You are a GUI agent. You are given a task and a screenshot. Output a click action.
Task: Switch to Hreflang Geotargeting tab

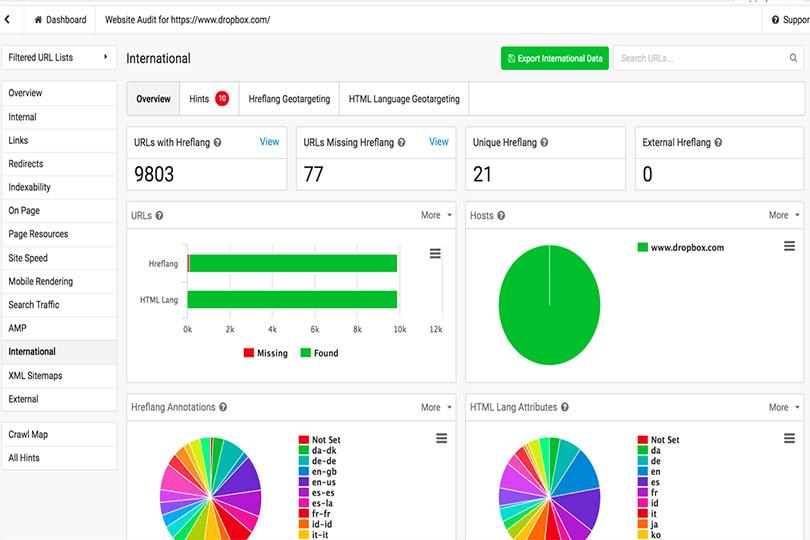tap(289, 98)
